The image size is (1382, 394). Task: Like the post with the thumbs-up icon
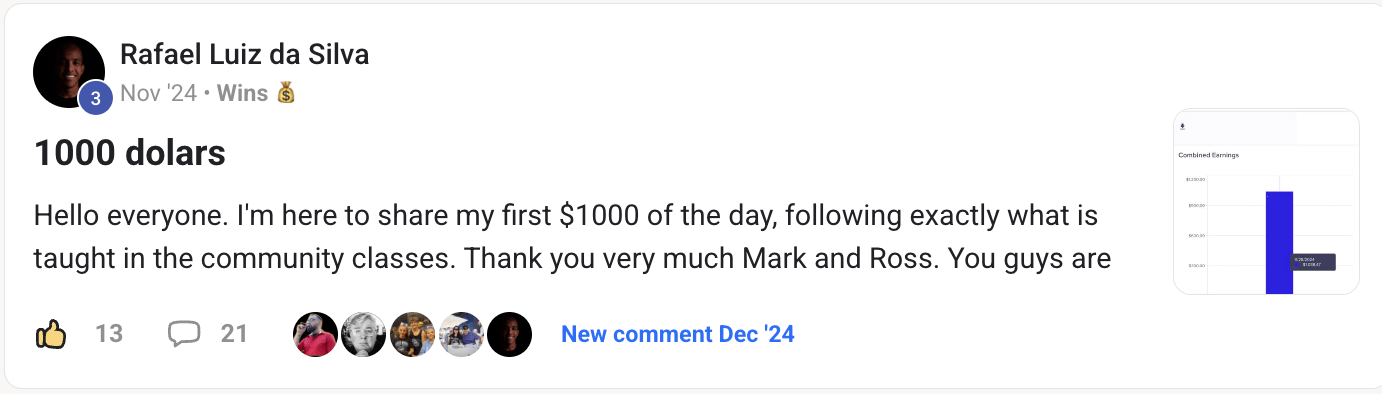point(51,334)
